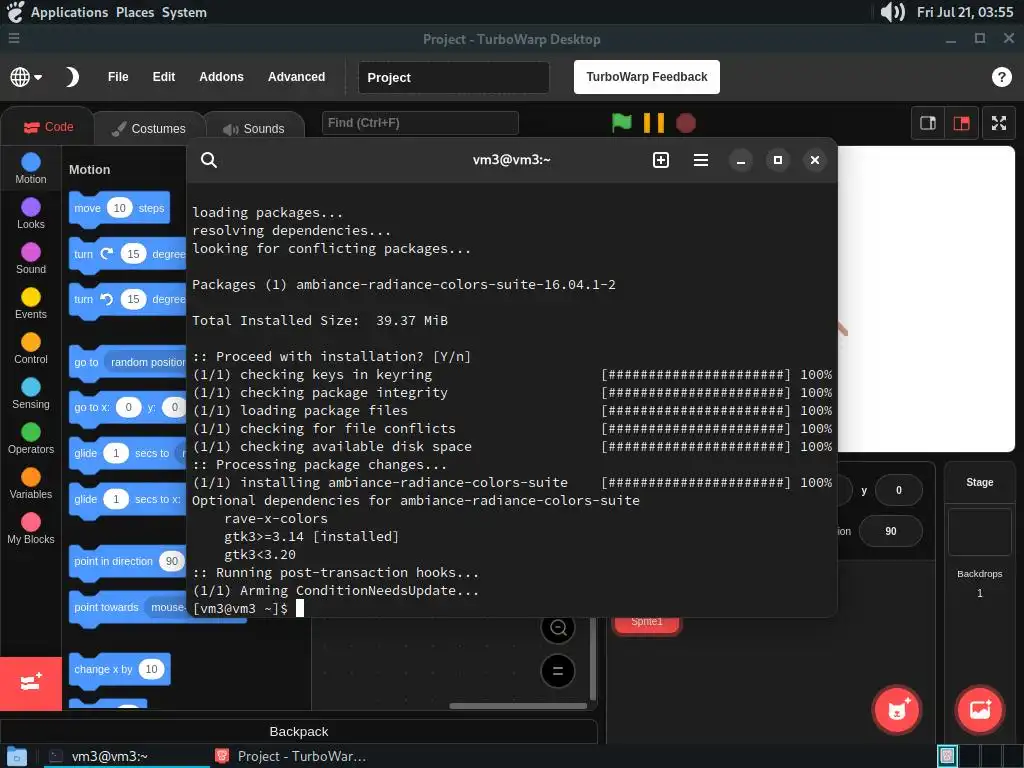Select the Sensing blocks category
1024x768 pixels.
click(x=31, y=394)
